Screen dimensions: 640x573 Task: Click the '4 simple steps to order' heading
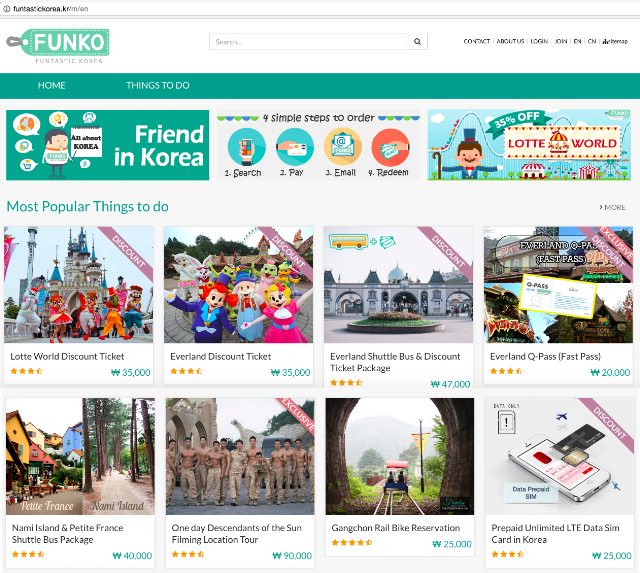pos(318,118)
